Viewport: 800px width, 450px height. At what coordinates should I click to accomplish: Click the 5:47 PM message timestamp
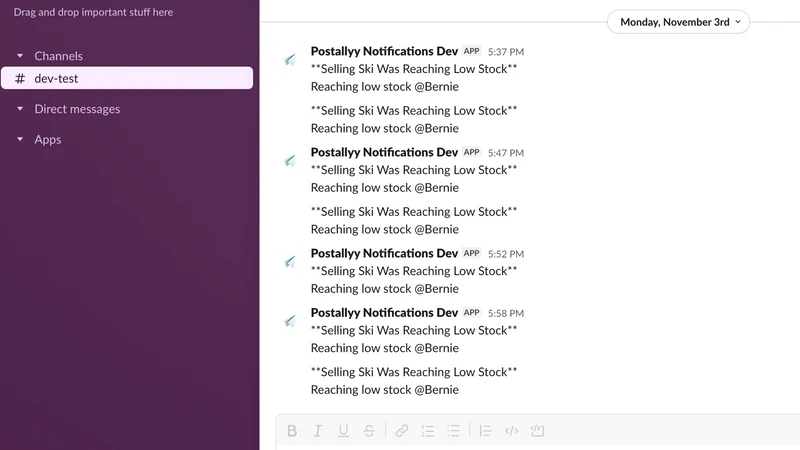tap(506, 153)
